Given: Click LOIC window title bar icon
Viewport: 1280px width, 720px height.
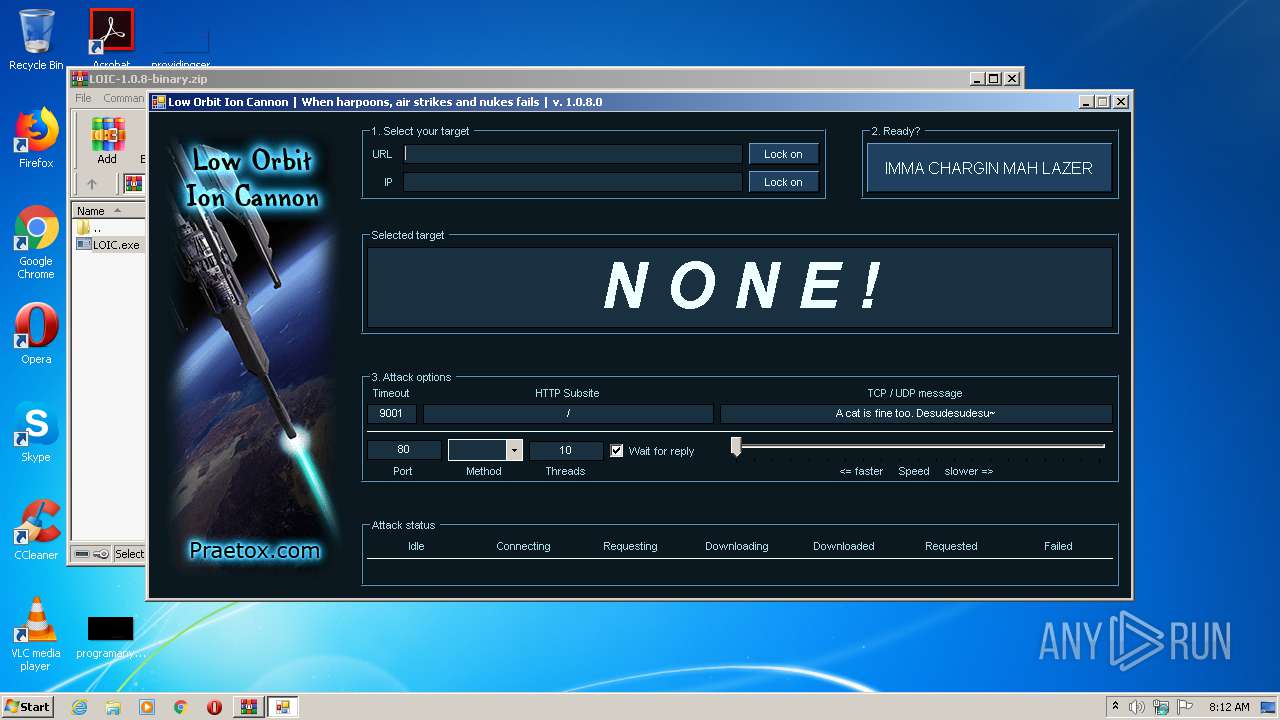Looking at the screenshot, I should [158, 102].
